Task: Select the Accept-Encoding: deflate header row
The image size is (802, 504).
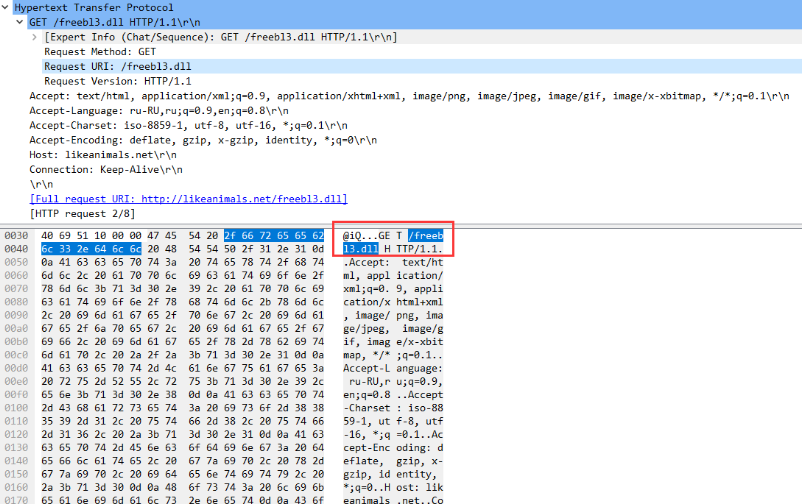Action: point(203,140)
